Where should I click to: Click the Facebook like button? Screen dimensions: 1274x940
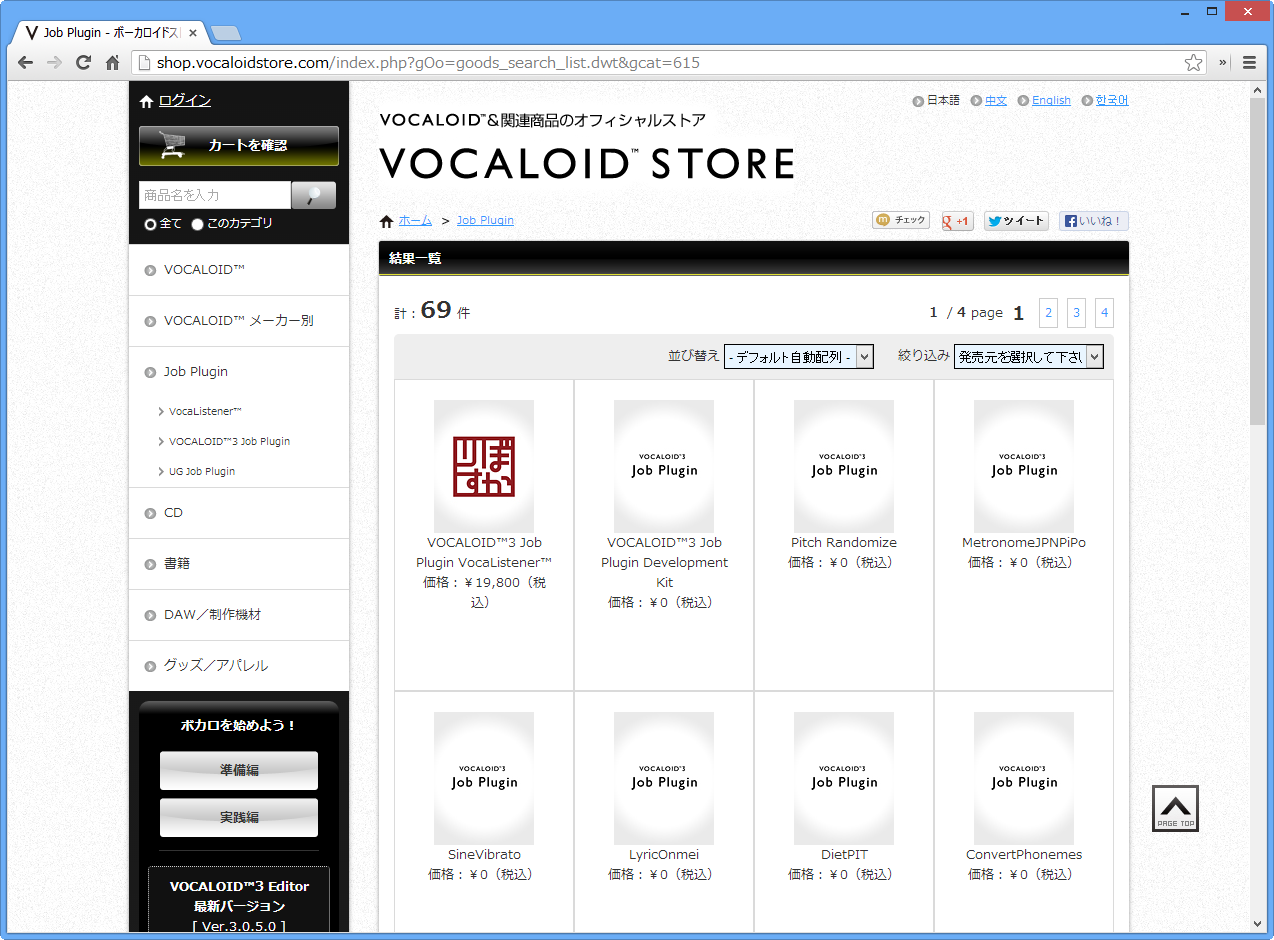(x=1094, y=221)
